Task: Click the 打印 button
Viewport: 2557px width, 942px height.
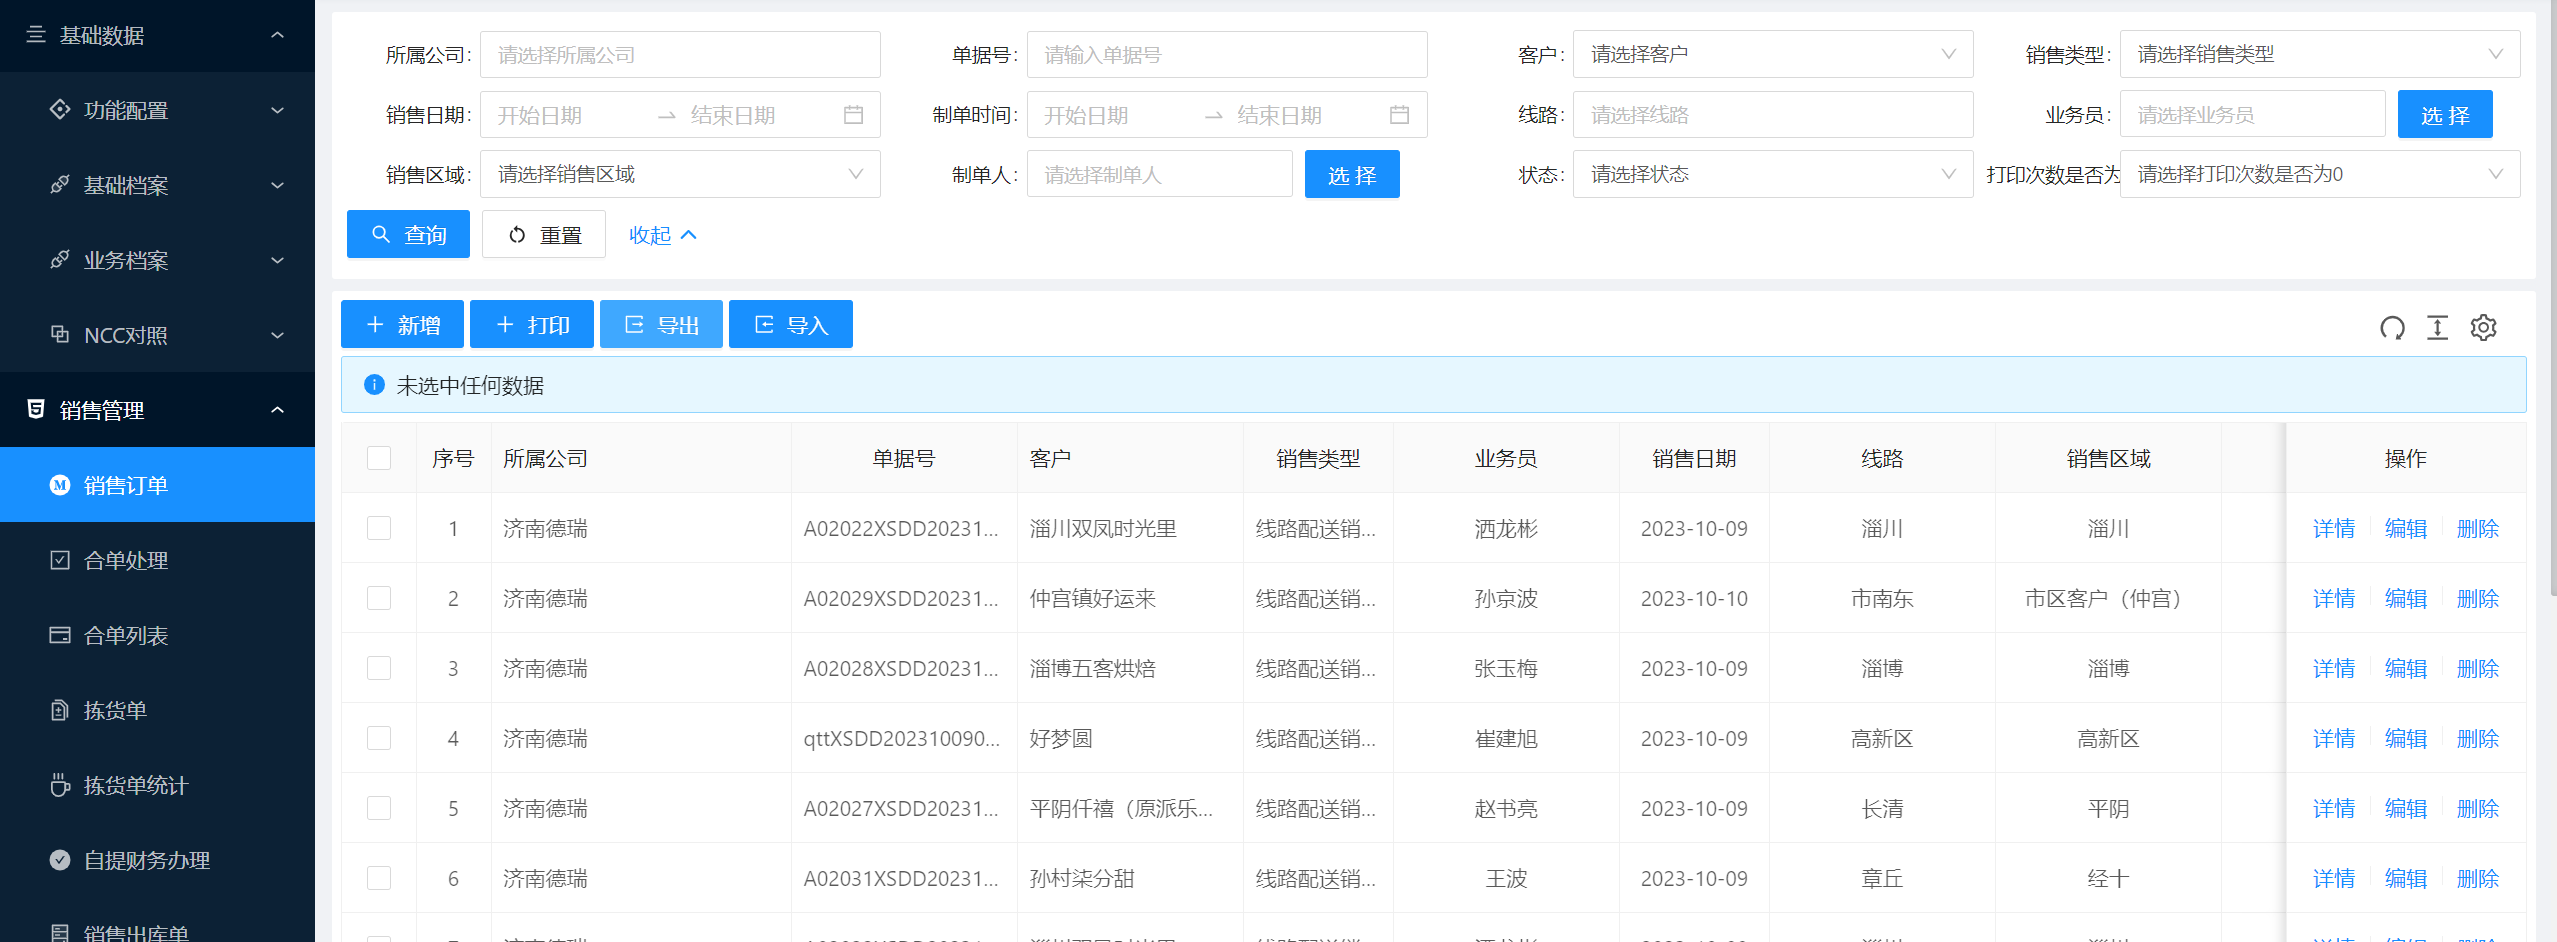Action: [x=532, y=324]
